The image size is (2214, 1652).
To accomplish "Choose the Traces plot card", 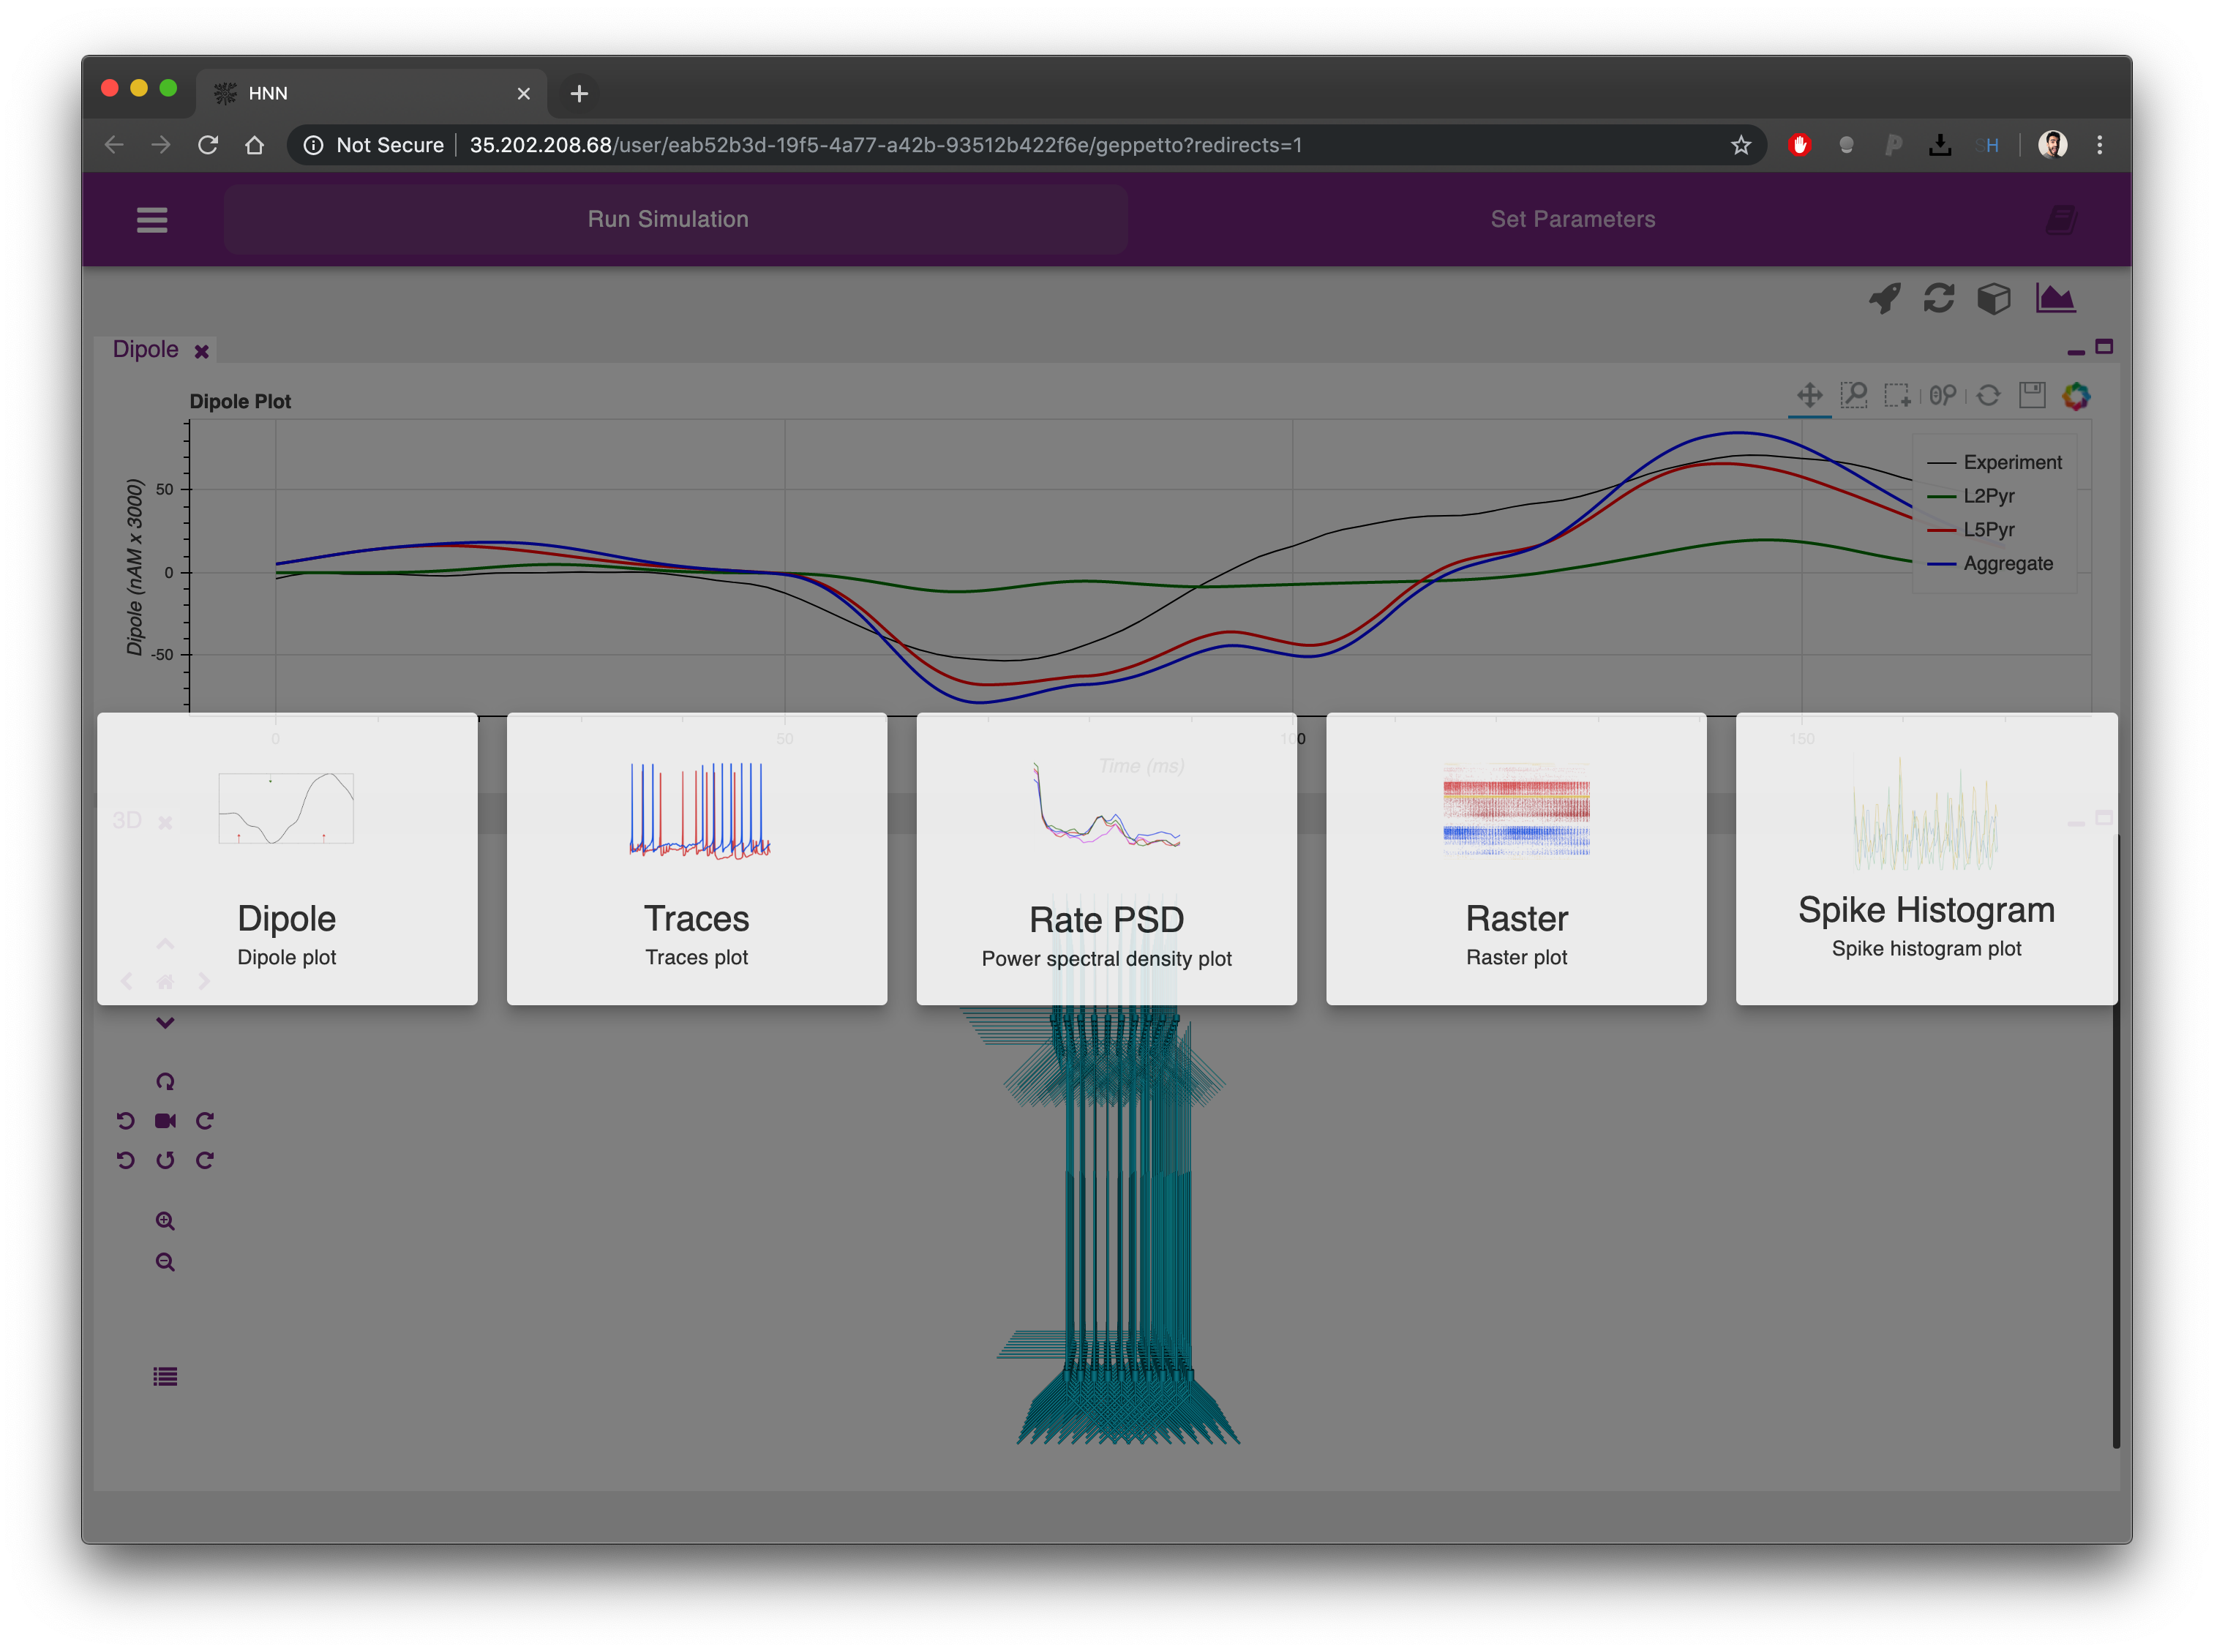I will 696,859.
